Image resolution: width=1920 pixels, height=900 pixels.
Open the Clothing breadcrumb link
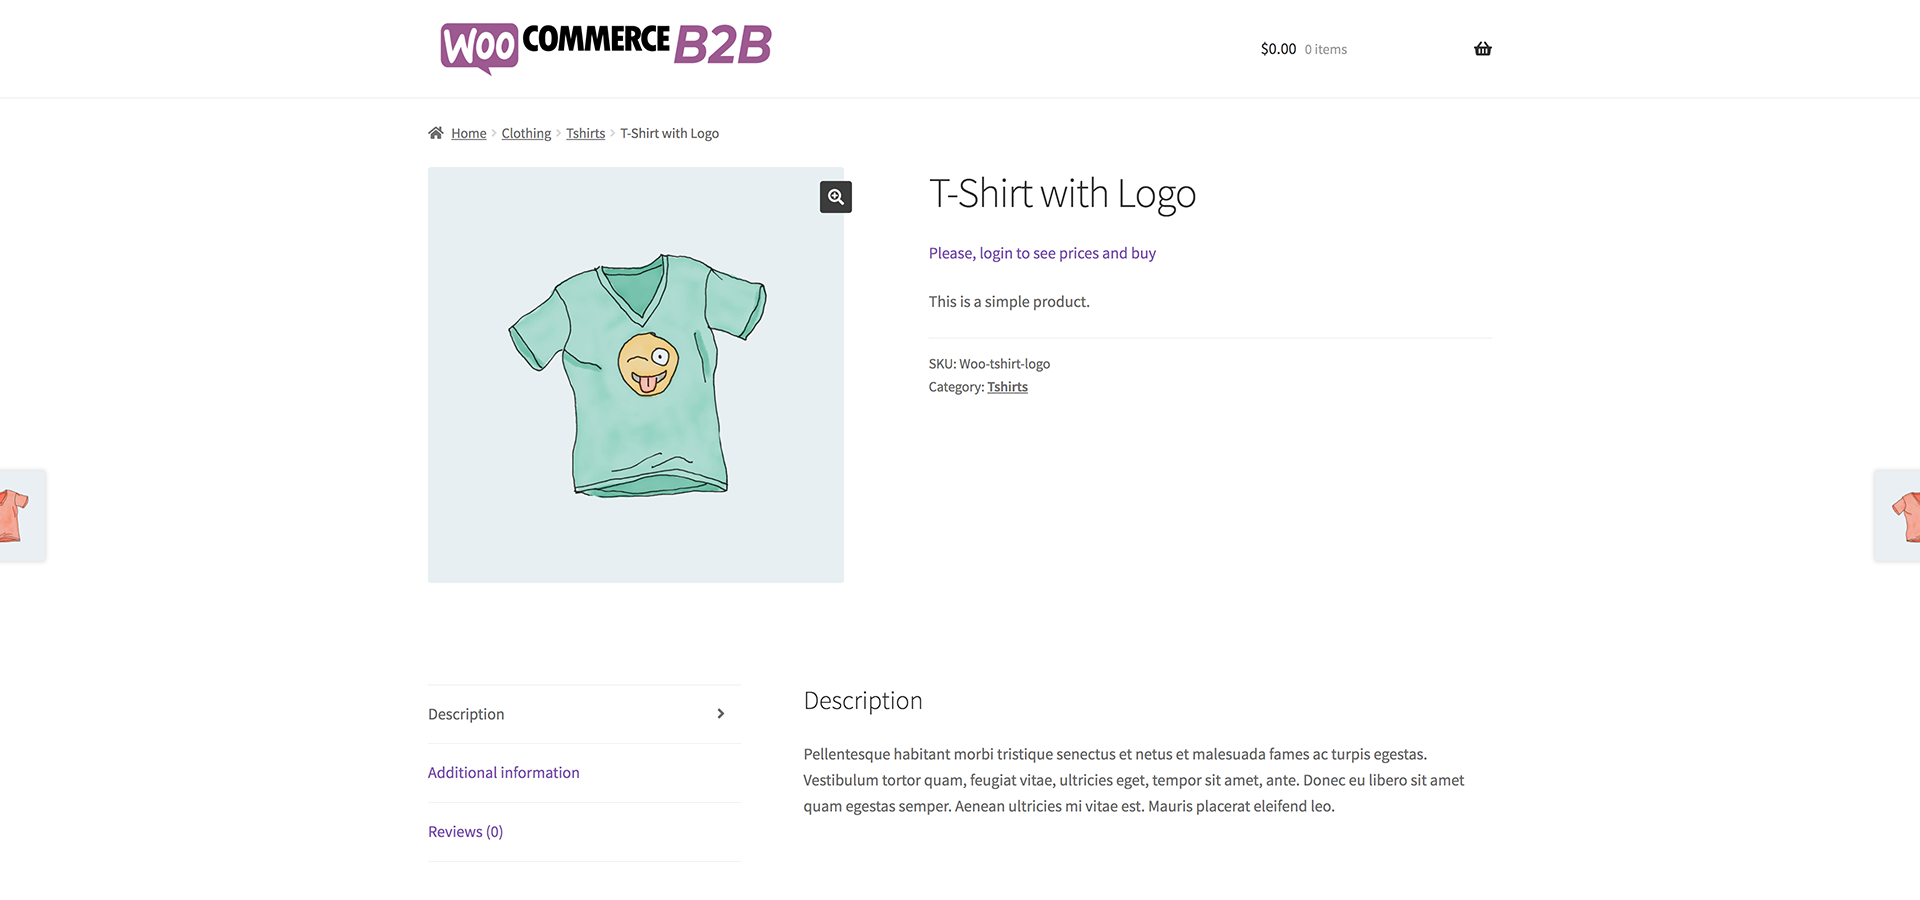click(x=526, y=134)
